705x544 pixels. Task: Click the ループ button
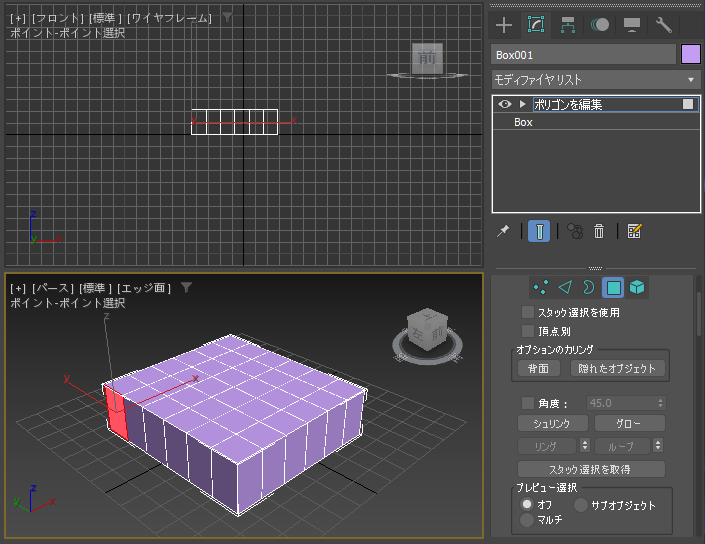(x=622, y=446)
